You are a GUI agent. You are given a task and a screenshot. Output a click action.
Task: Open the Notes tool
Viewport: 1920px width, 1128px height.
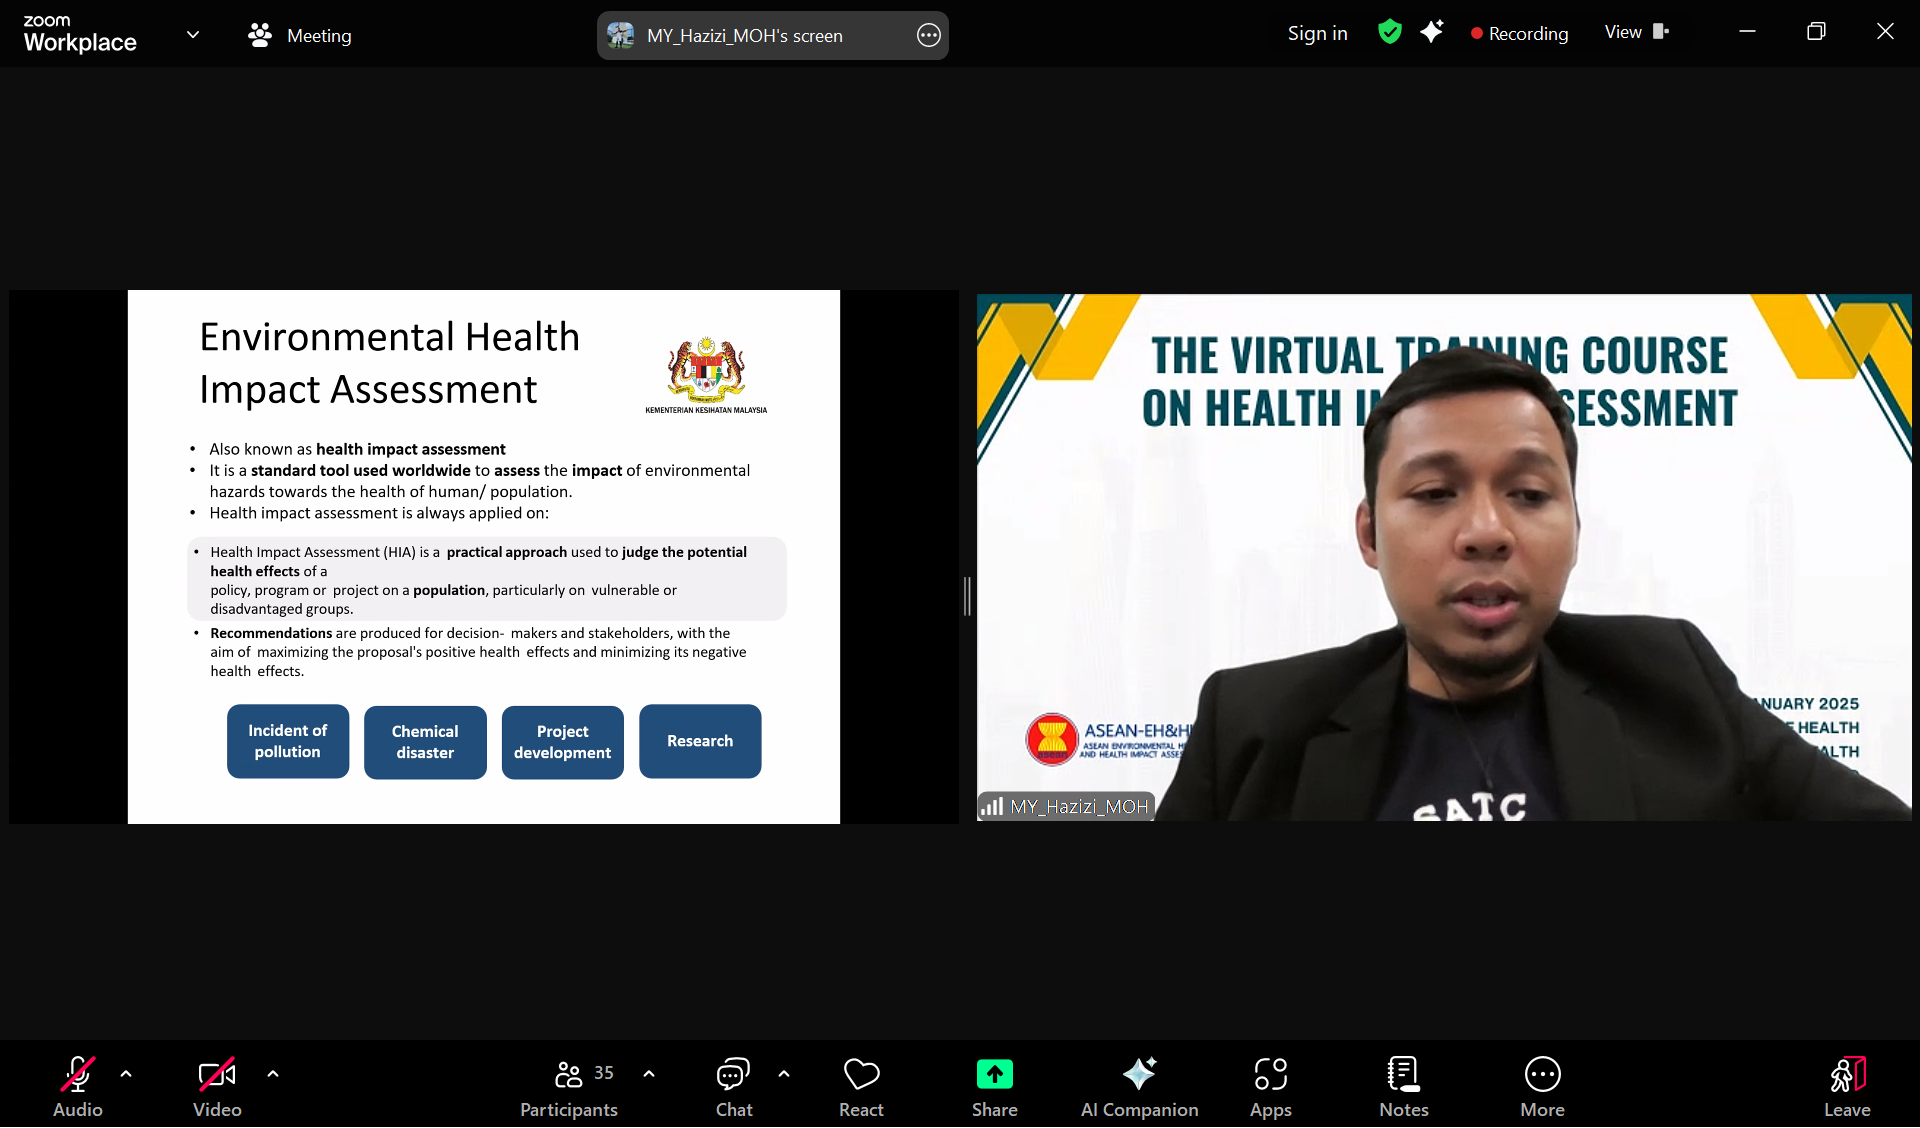[x=1403, y=1086]
